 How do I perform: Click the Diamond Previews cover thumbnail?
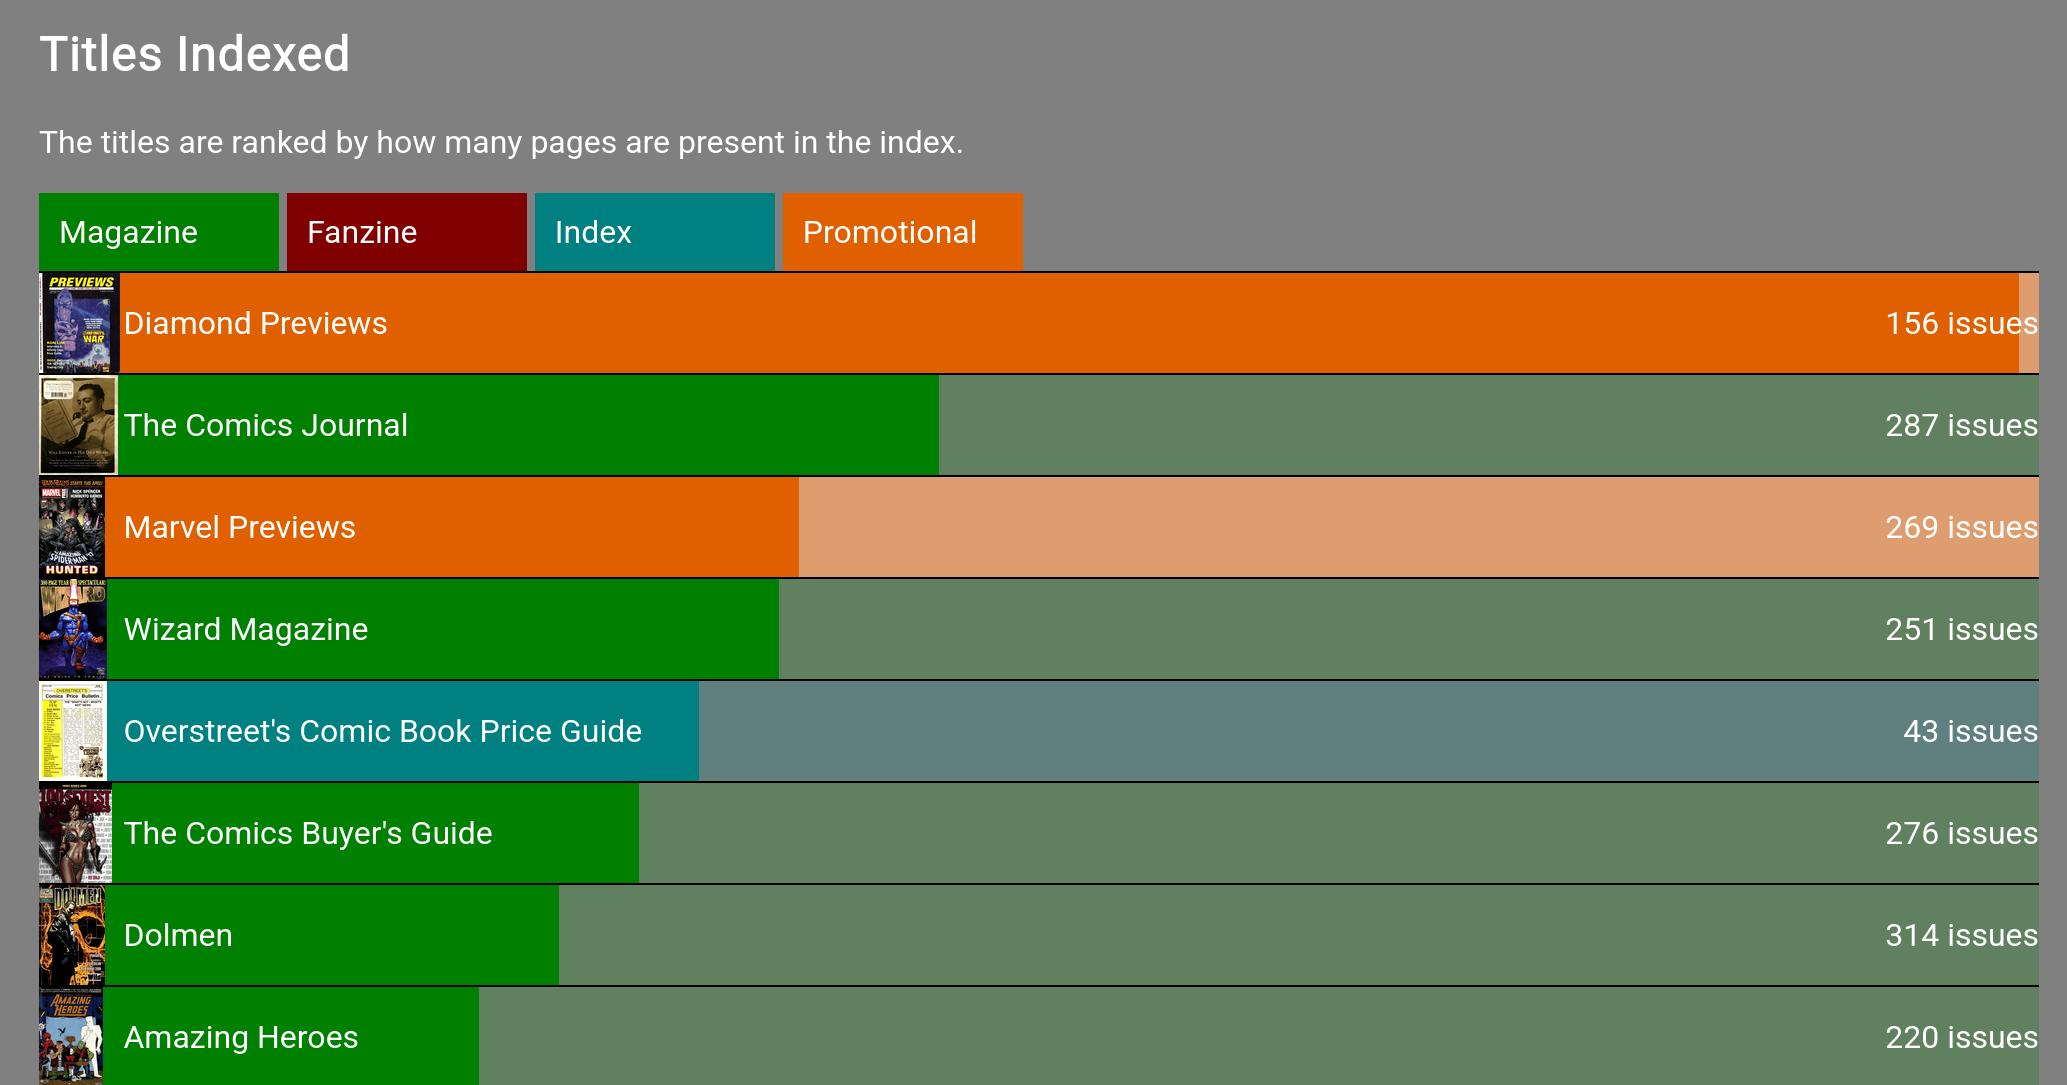pyautogui.click(x=80, y=323)
